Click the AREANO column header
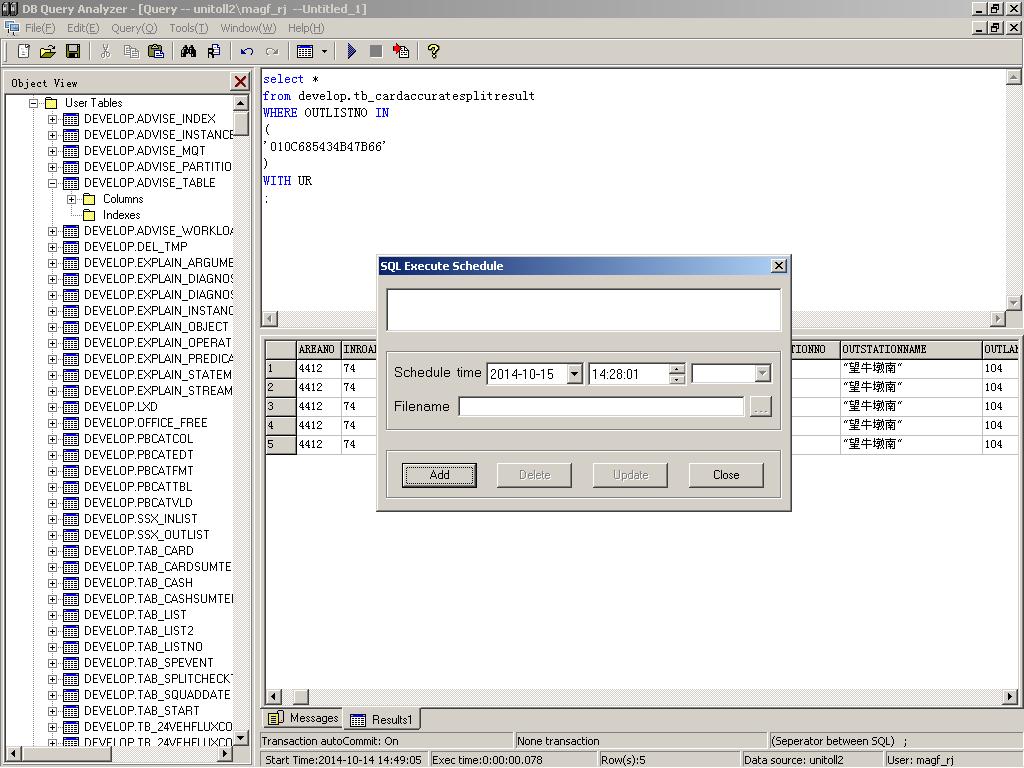The image size is (1024, 768). 318,349
